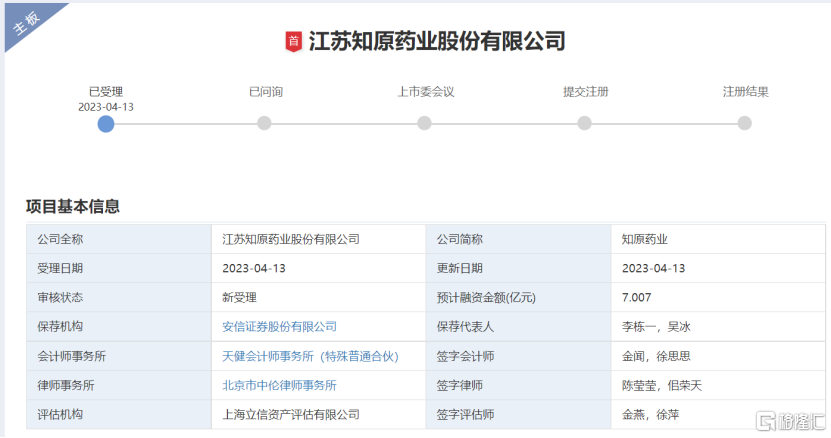Viewport: 831px width, 438px height.
Task: Click the 金闻，徐思思 accountants cell
Action: (656, 356)
